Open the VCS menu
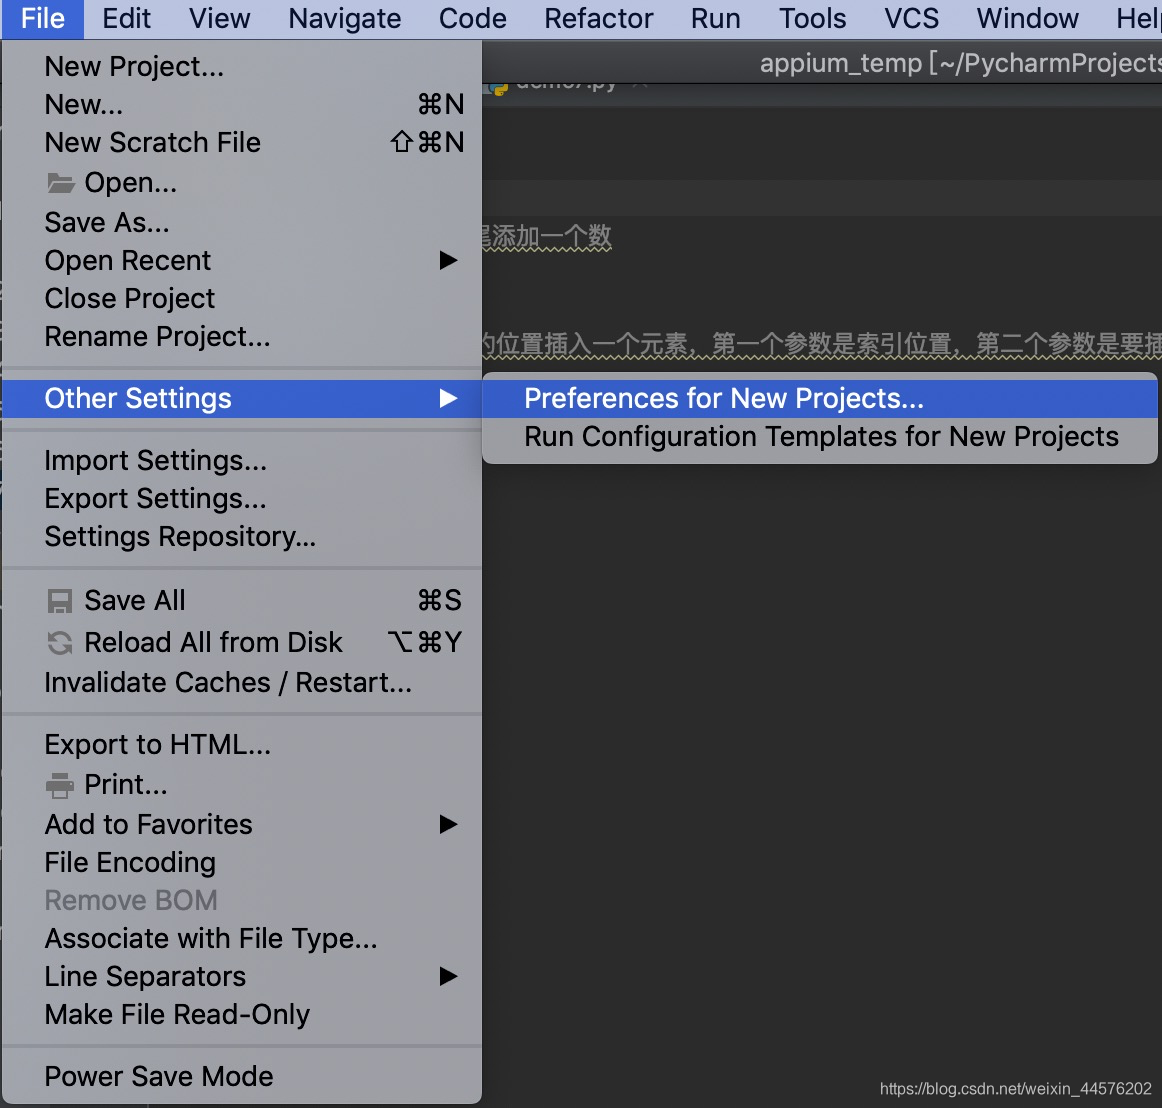Viewport: 1162px width, 1108px height. (912, 19)
